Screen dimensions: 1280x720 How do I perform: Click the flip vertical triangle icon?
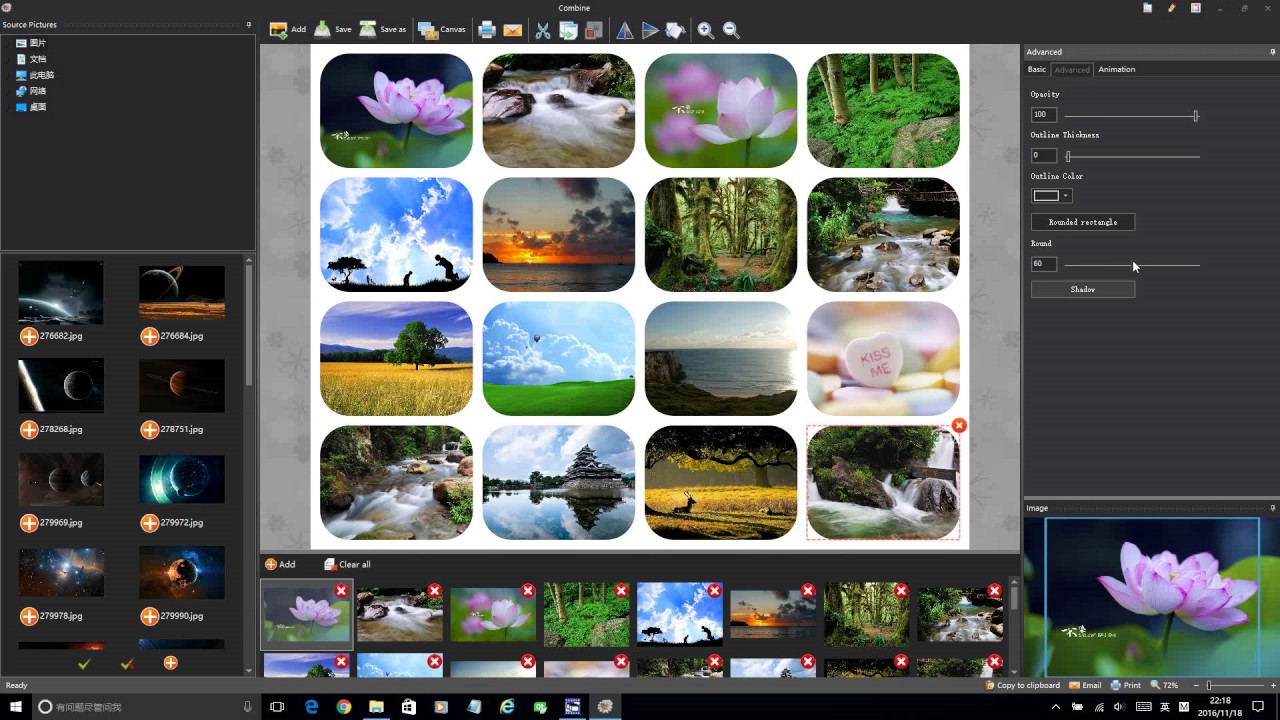pyautogui.click(x=650, y=30)
